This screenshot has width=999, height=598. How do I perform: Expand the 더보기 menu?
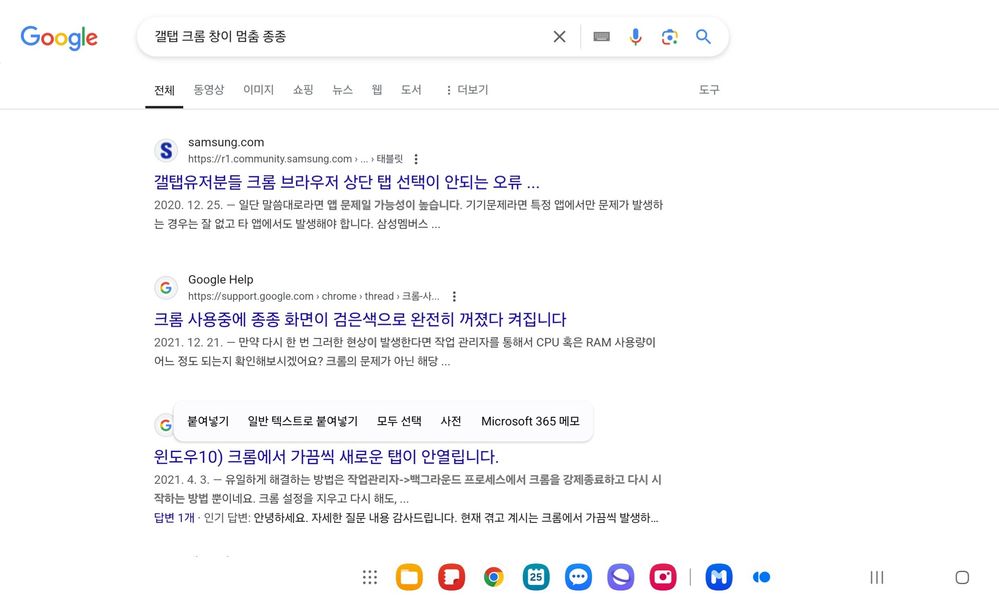click(467, 90)
